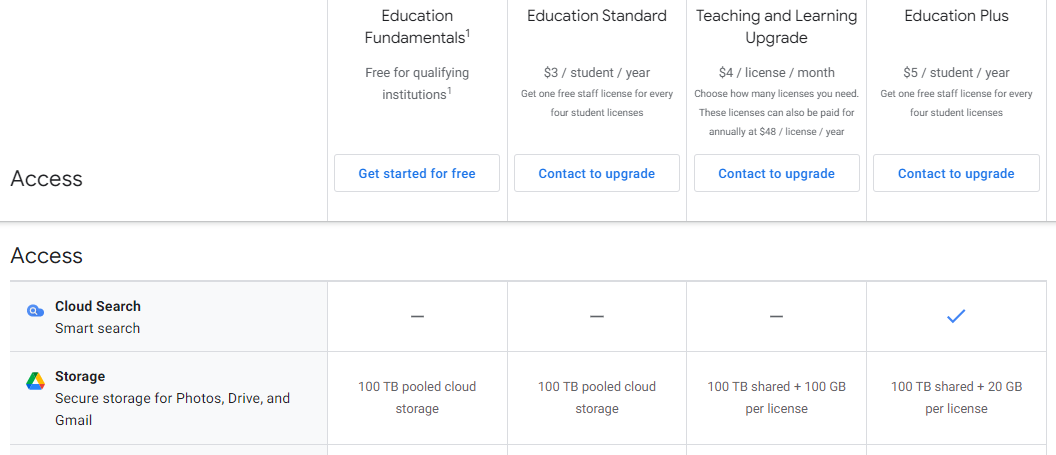Image resolution: width=1056 pixels, height=455 pixels.
Task: Click the $5 / student / year price
Action: coord(956,72)
